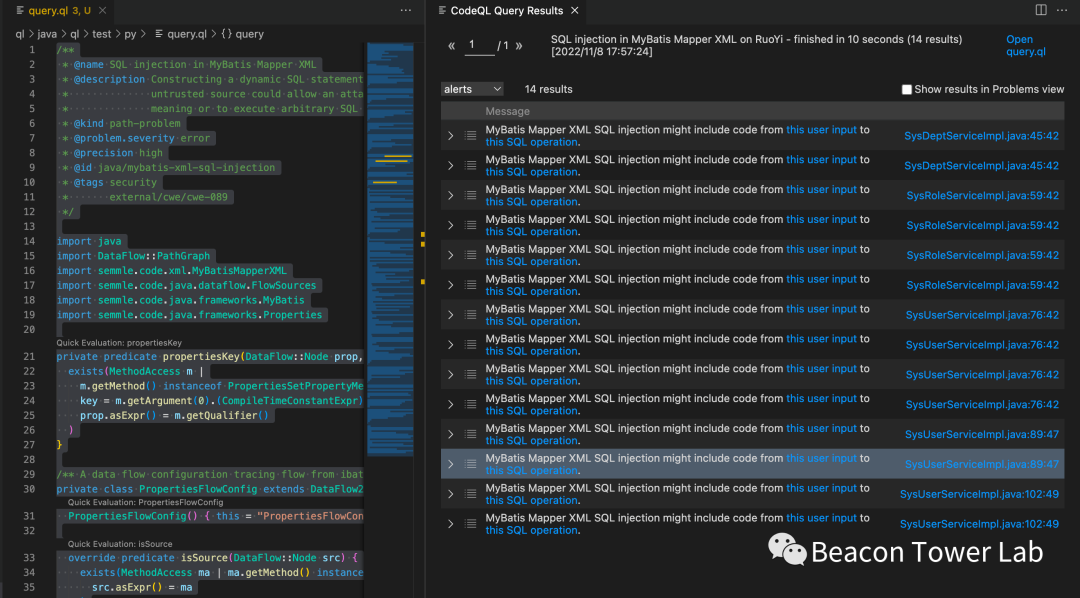Close the query.ql editor tab
The image size is (1080, 598).
pyautogui.click(x=103, y=10)
